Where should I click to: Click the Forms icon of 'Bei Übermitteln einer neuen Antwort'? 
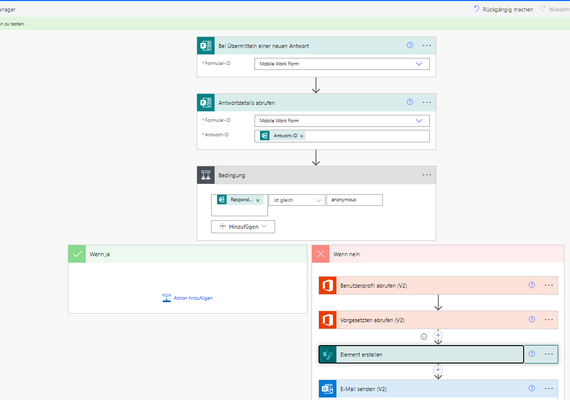tap(206, 46)
